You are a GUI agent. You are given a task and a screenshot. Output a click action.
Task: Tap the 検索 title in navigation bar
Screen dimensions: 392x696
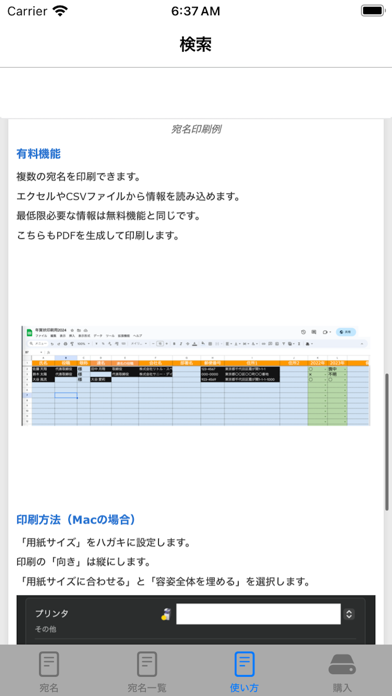[x=196, y=44]
